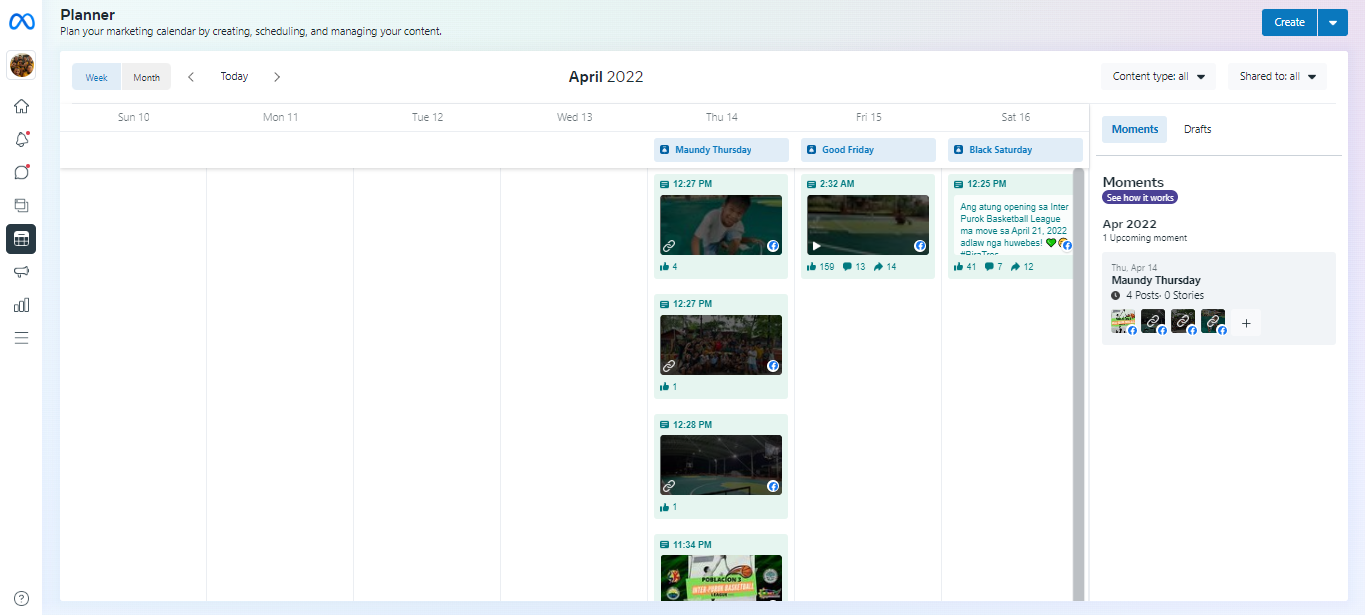Viewport: 1365px width, 615px height.
Task: Click 4 Posts · 0 Stories text
Action: tap(1165, 296)
